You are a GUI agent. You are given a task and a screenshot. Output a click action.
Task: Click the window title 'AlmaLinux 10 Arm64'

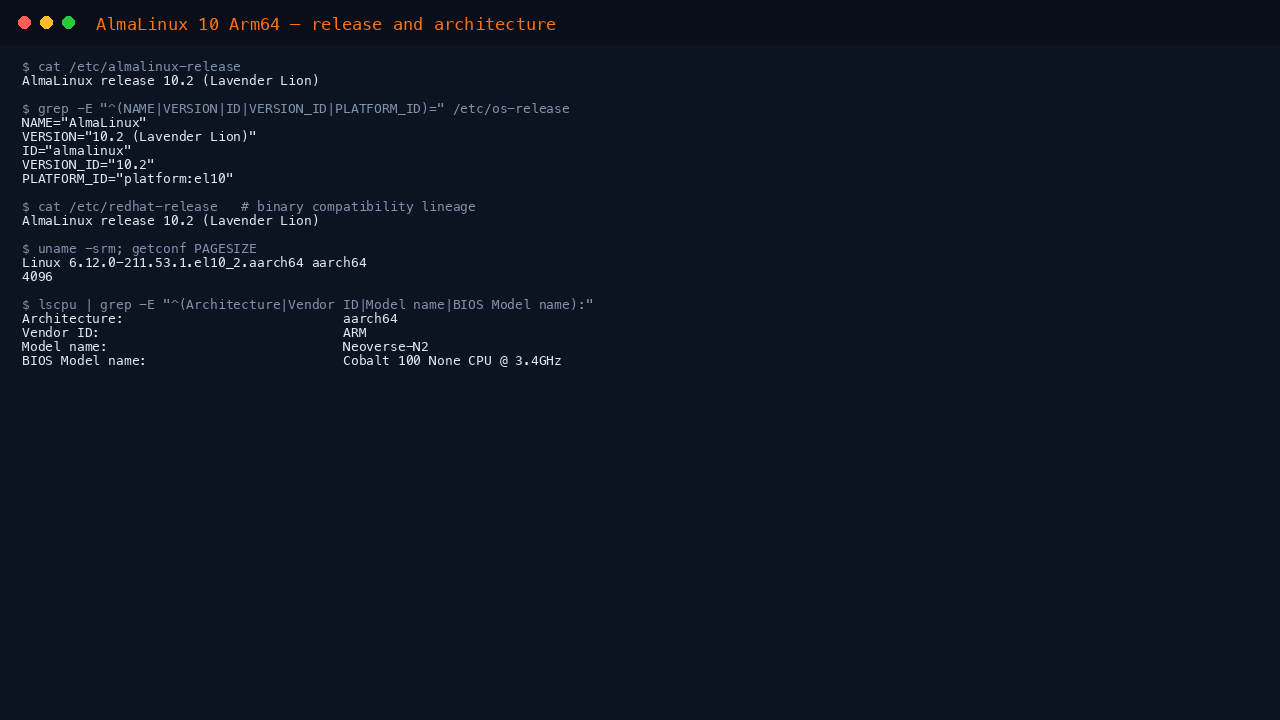click(x=188, y=24)
